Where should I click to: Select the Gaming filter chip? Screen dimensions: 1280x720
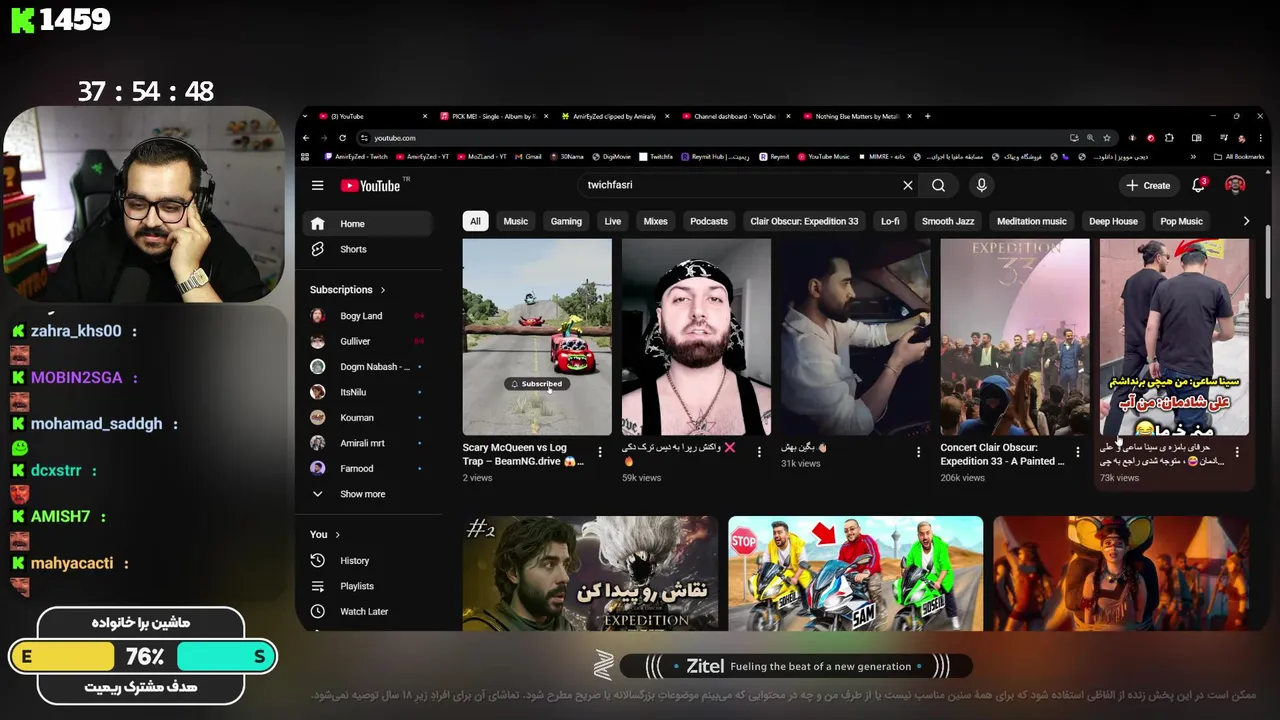point(566,221)
